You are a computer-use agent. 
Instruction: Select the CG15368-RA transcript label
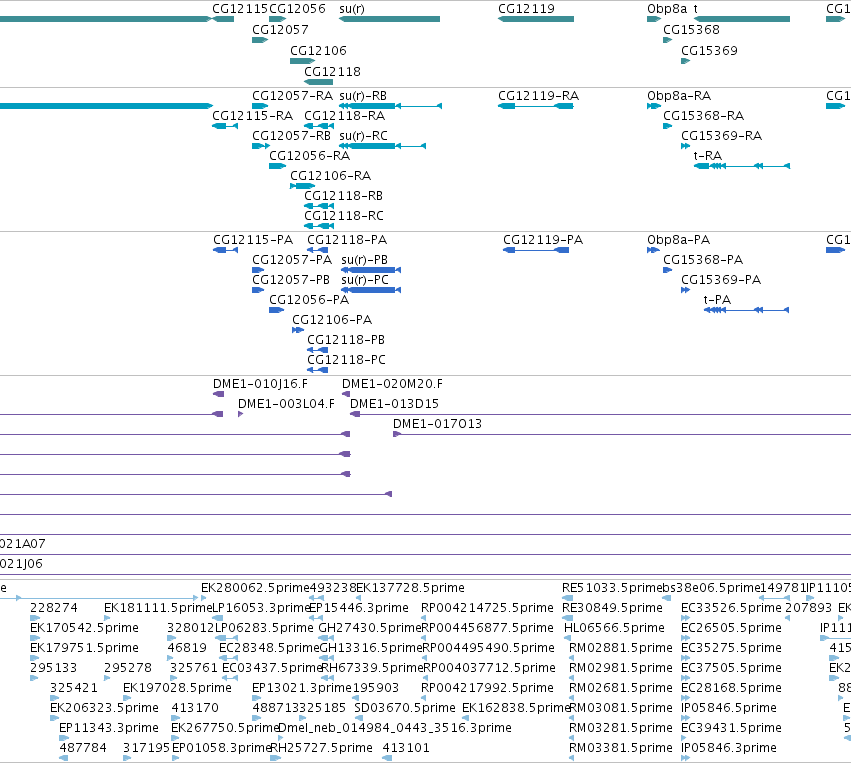click(703, 116)
